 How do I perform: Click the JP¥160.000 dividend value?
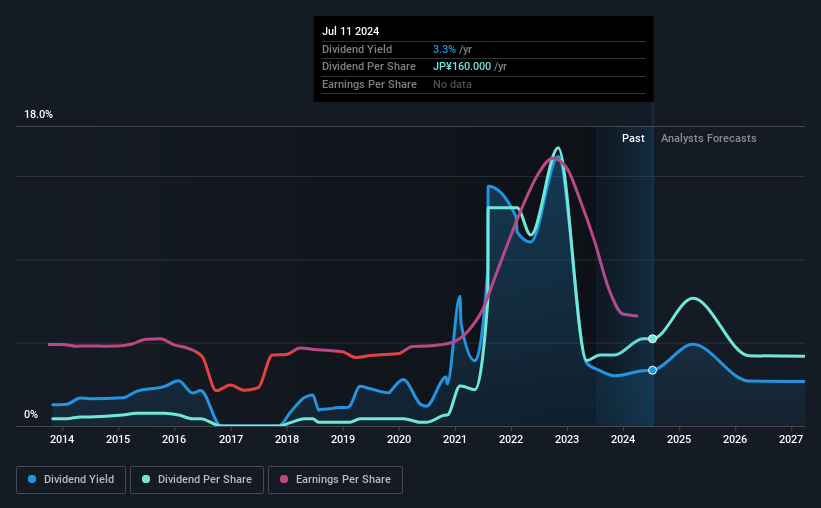click(462, 67)
